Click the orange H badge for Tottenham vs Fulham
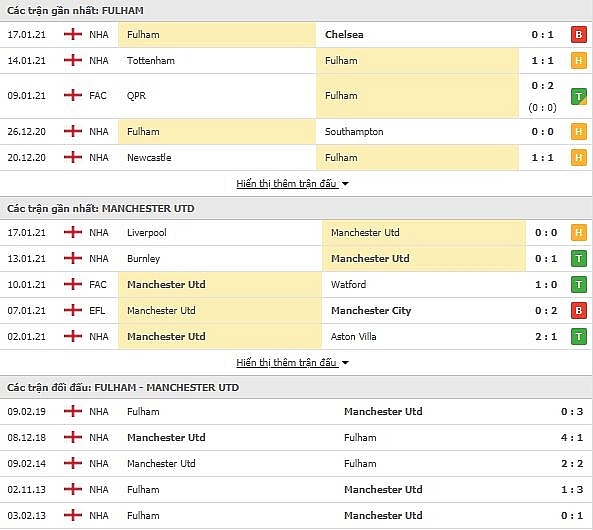The width and height of the screenshot is (593, 530). point(579,61)
